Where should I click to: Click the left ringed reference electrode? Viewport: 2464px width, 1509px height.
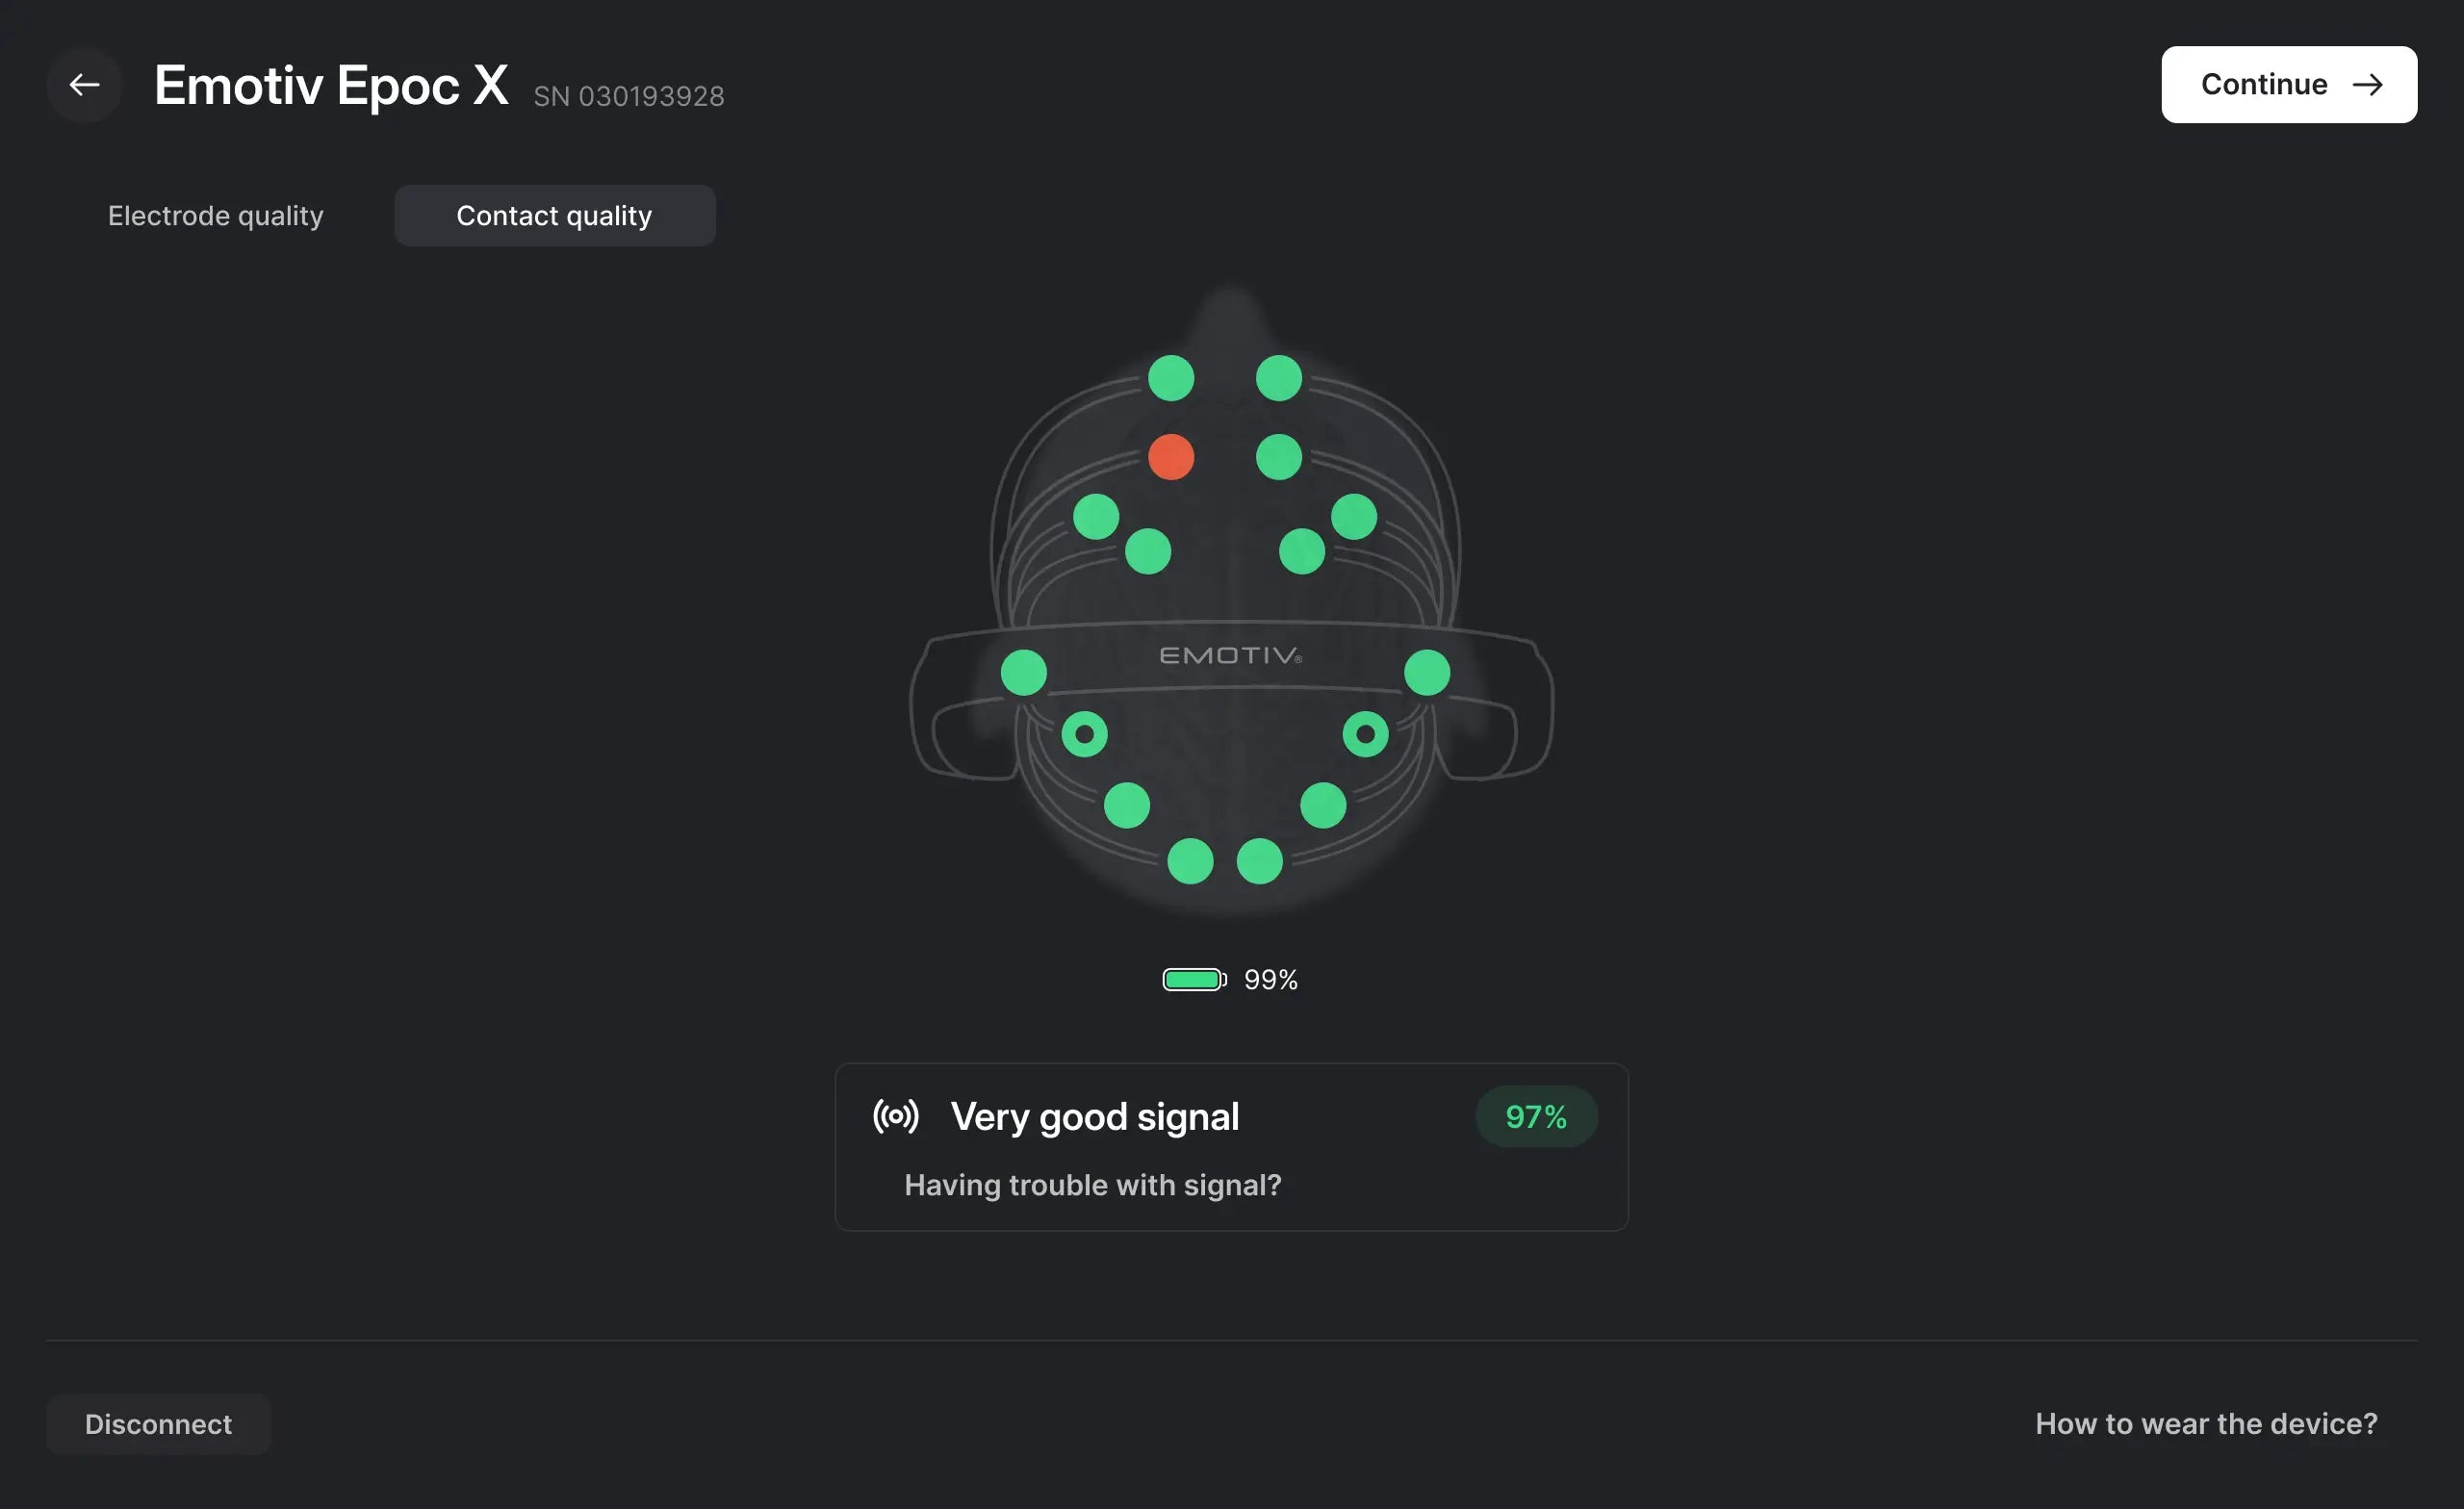pyautogui.click(x=1084, y=734)
